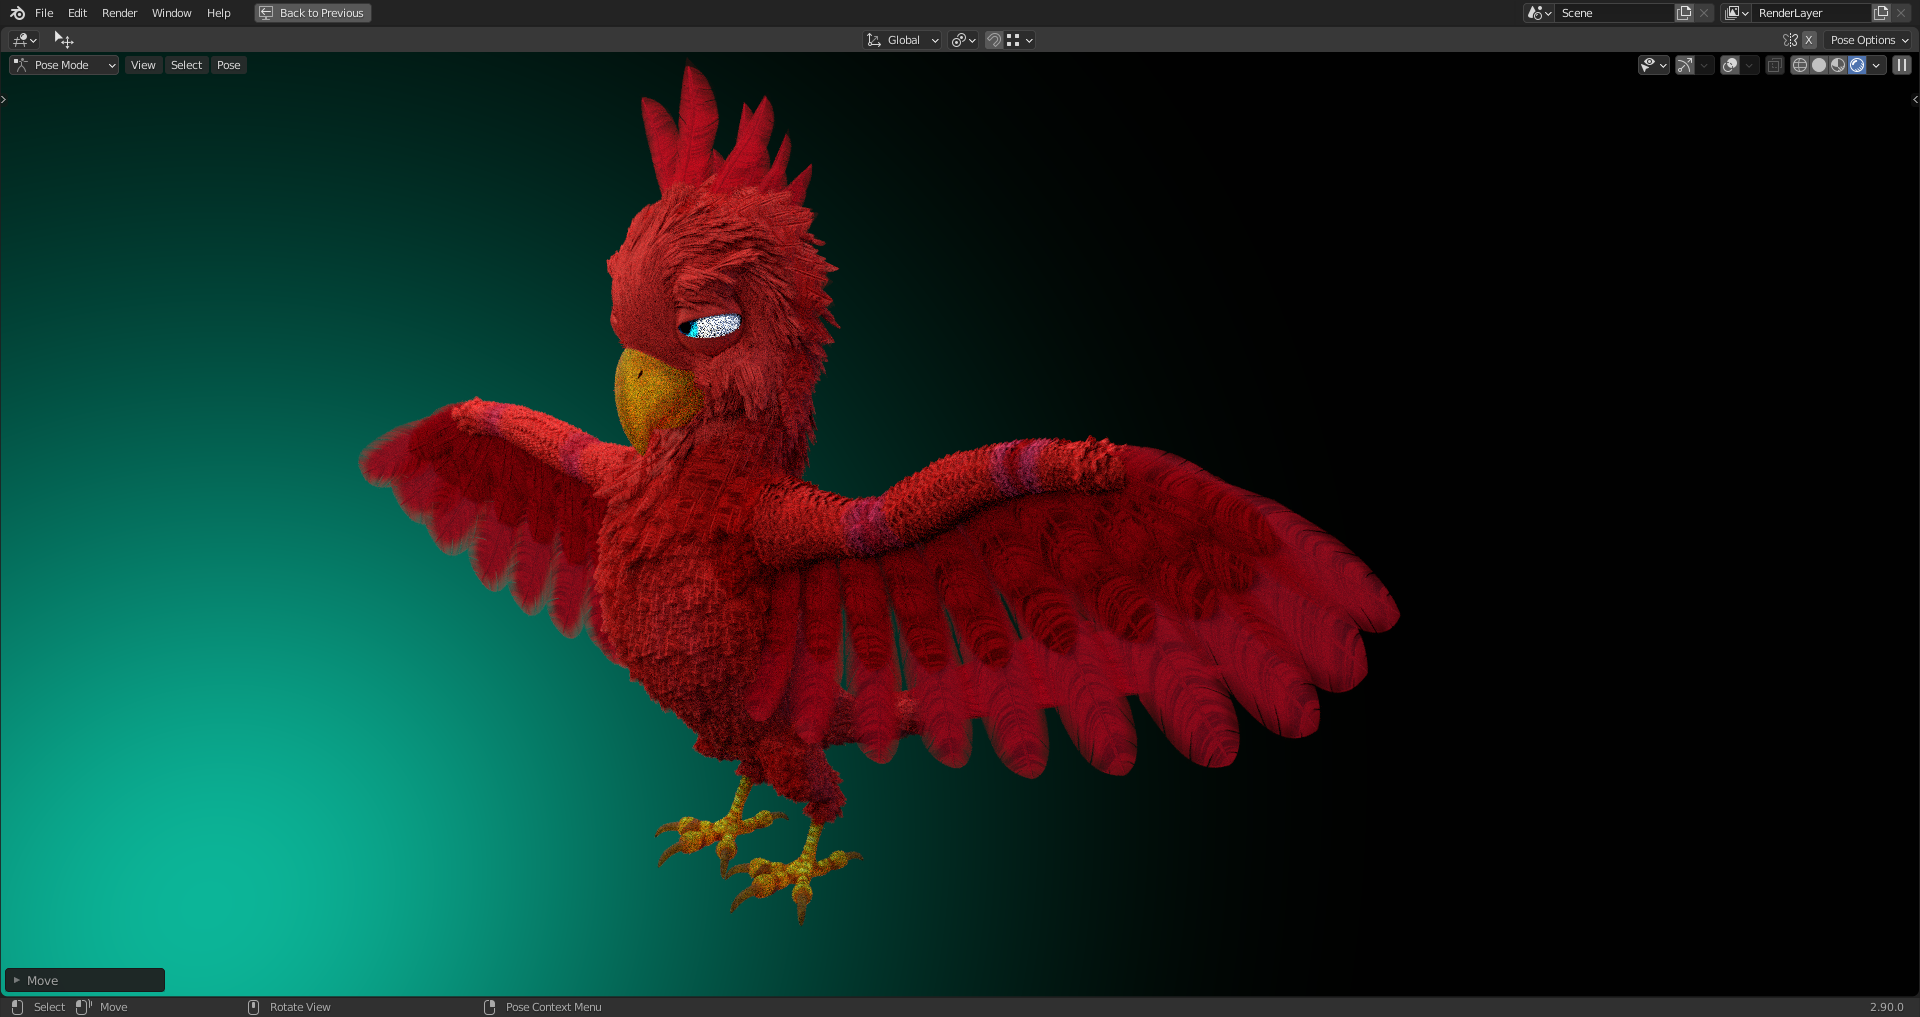Click the Back to Previous button
The height and width of the screenshot is (1017, 1920).
(x=312, y=12)
